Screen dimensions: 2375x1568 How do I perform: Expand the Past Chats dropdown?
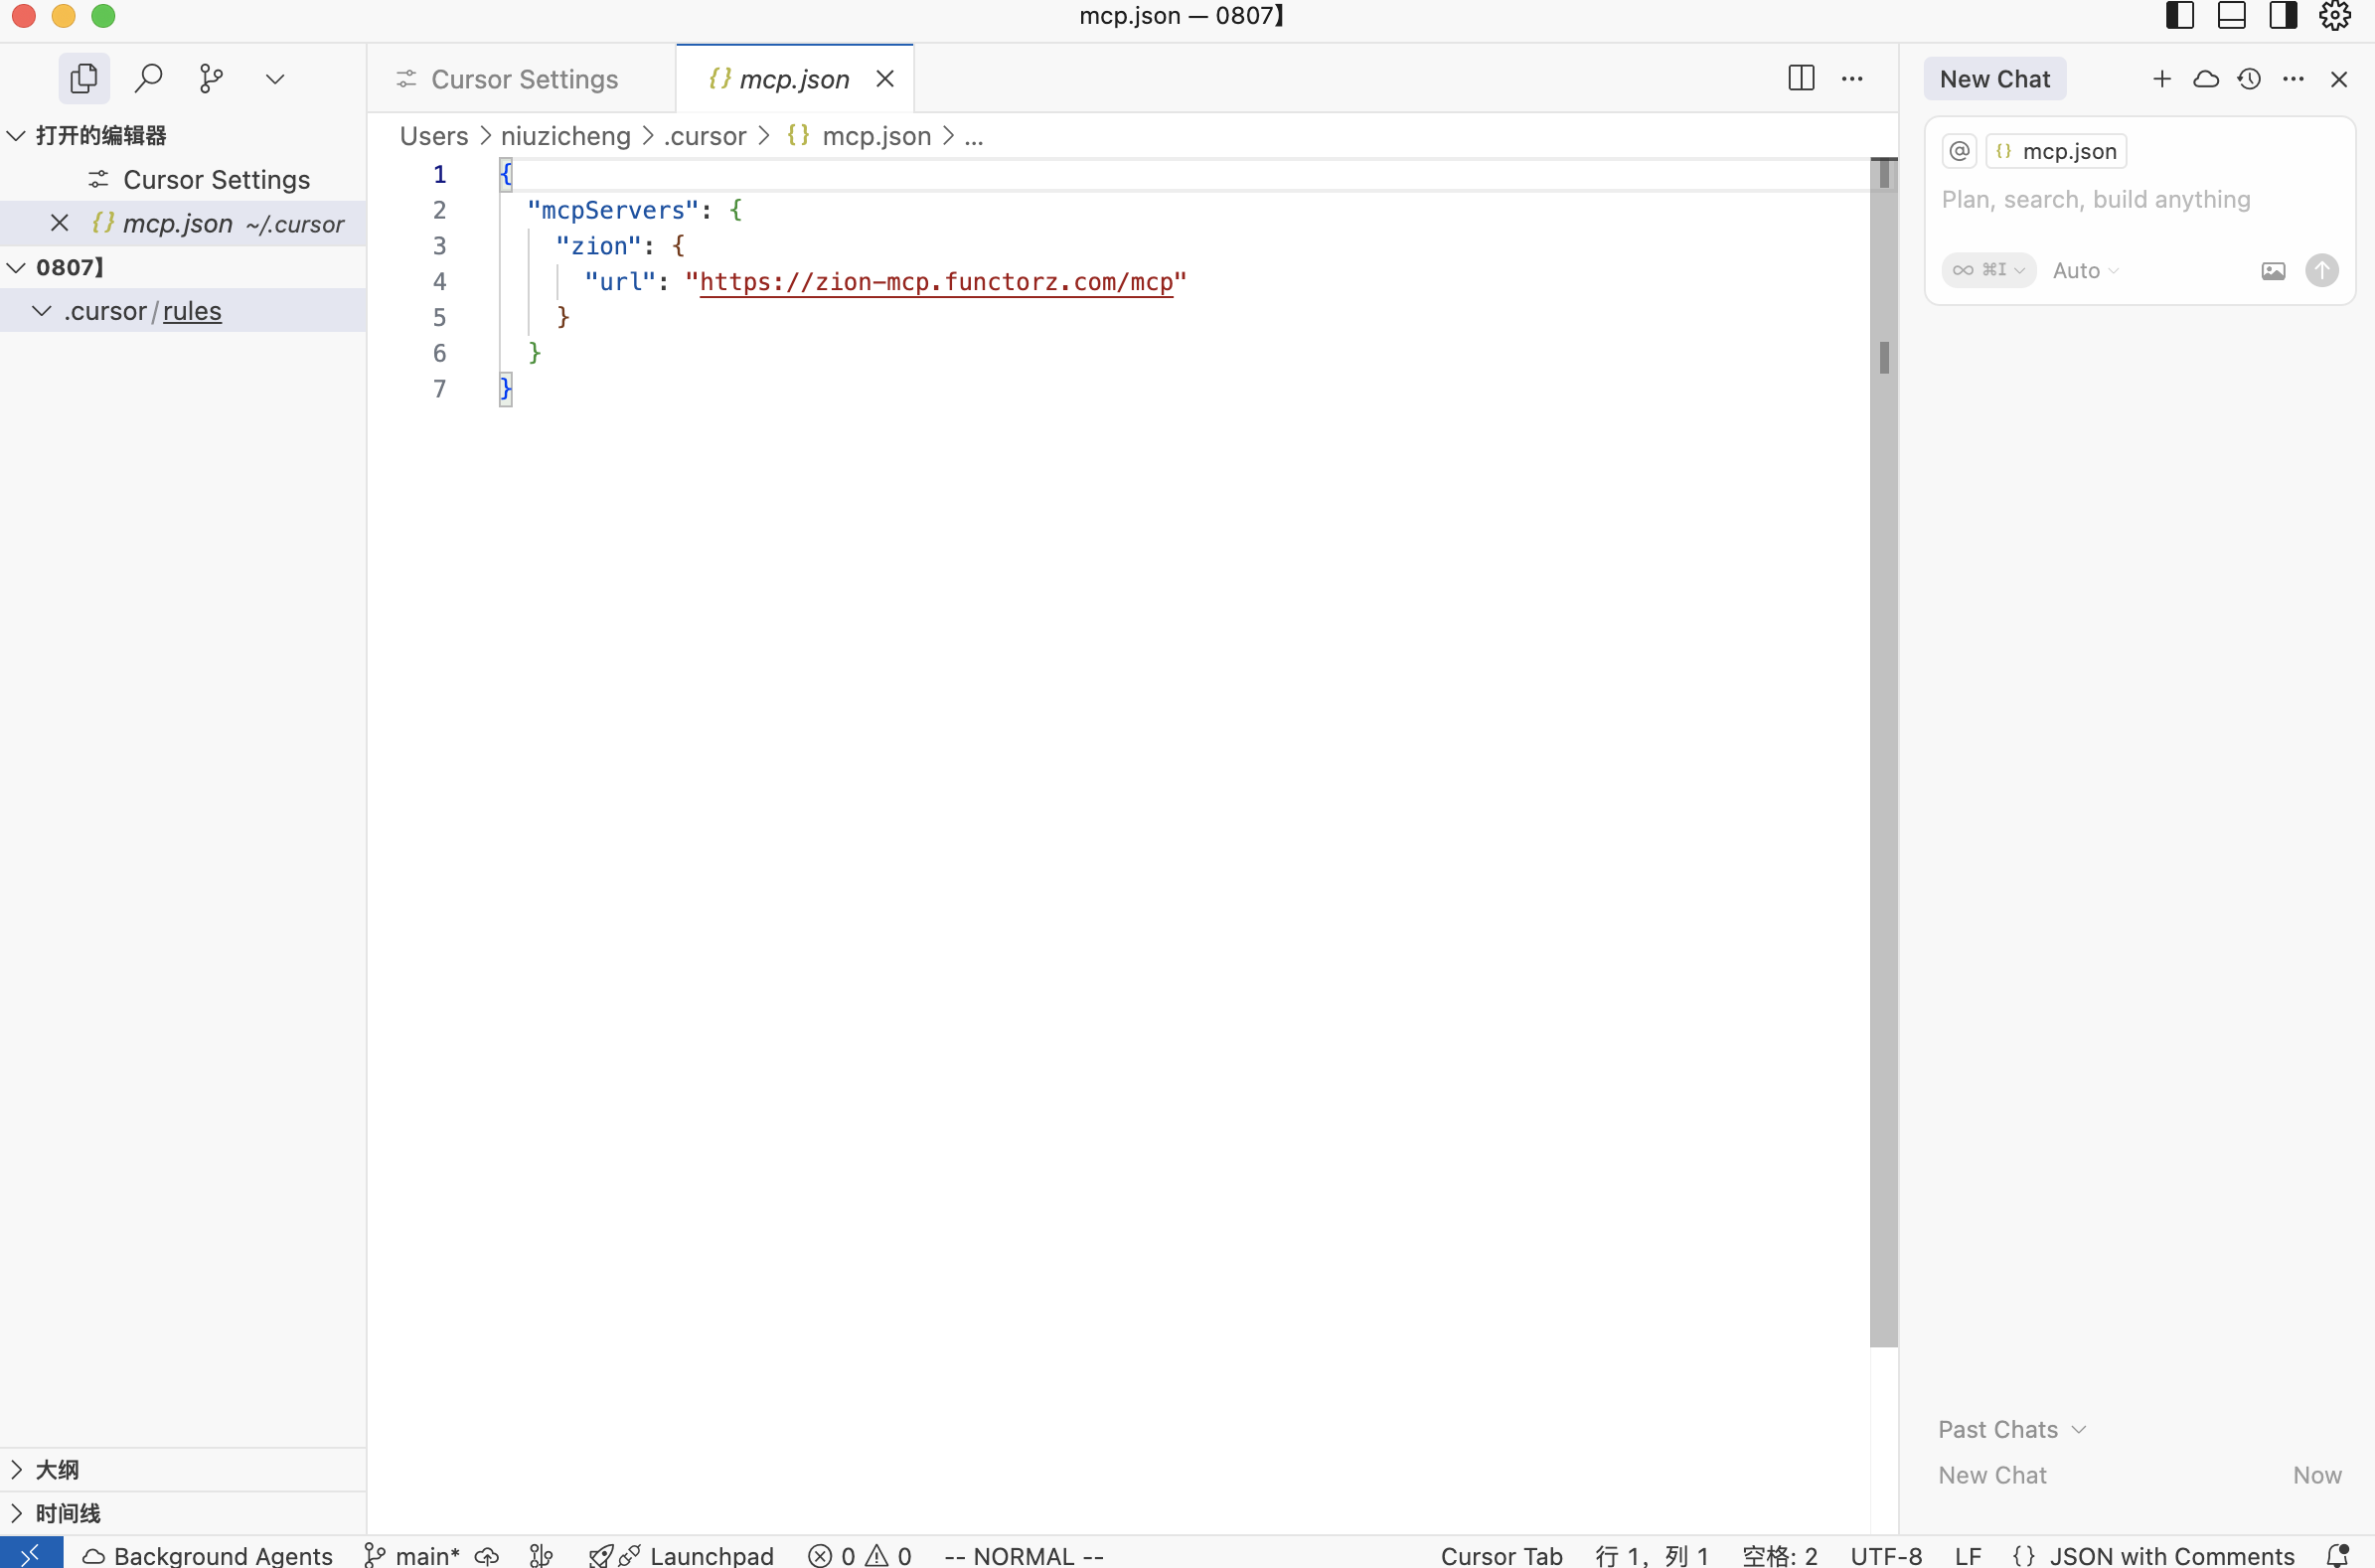point(2012,1429)
